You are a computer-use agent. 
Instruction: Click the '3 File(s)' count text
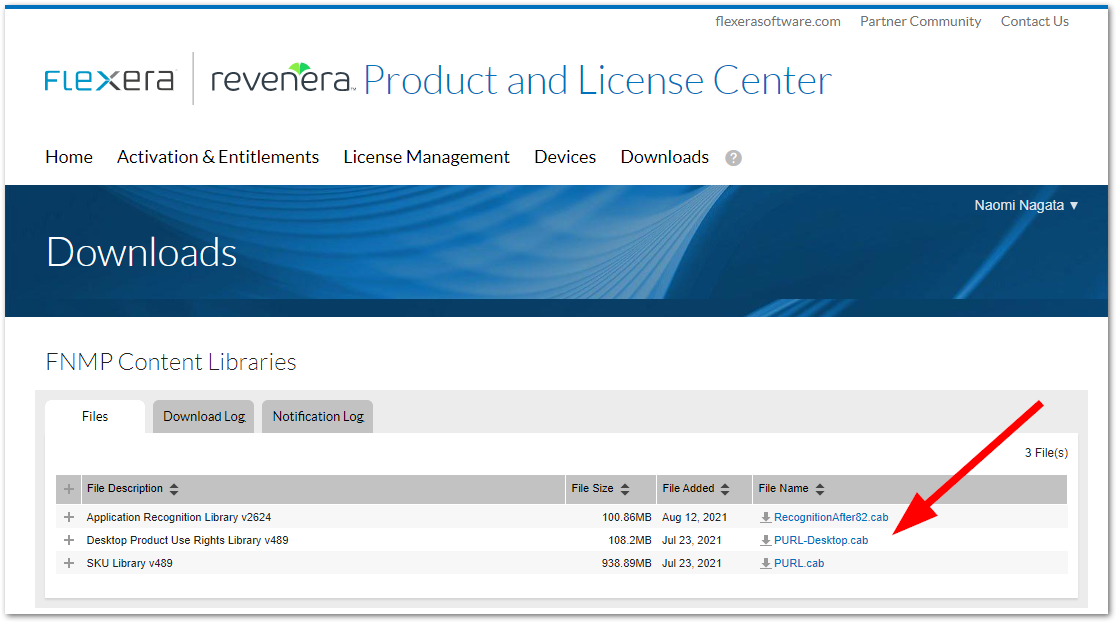[x=1046, y=453]
